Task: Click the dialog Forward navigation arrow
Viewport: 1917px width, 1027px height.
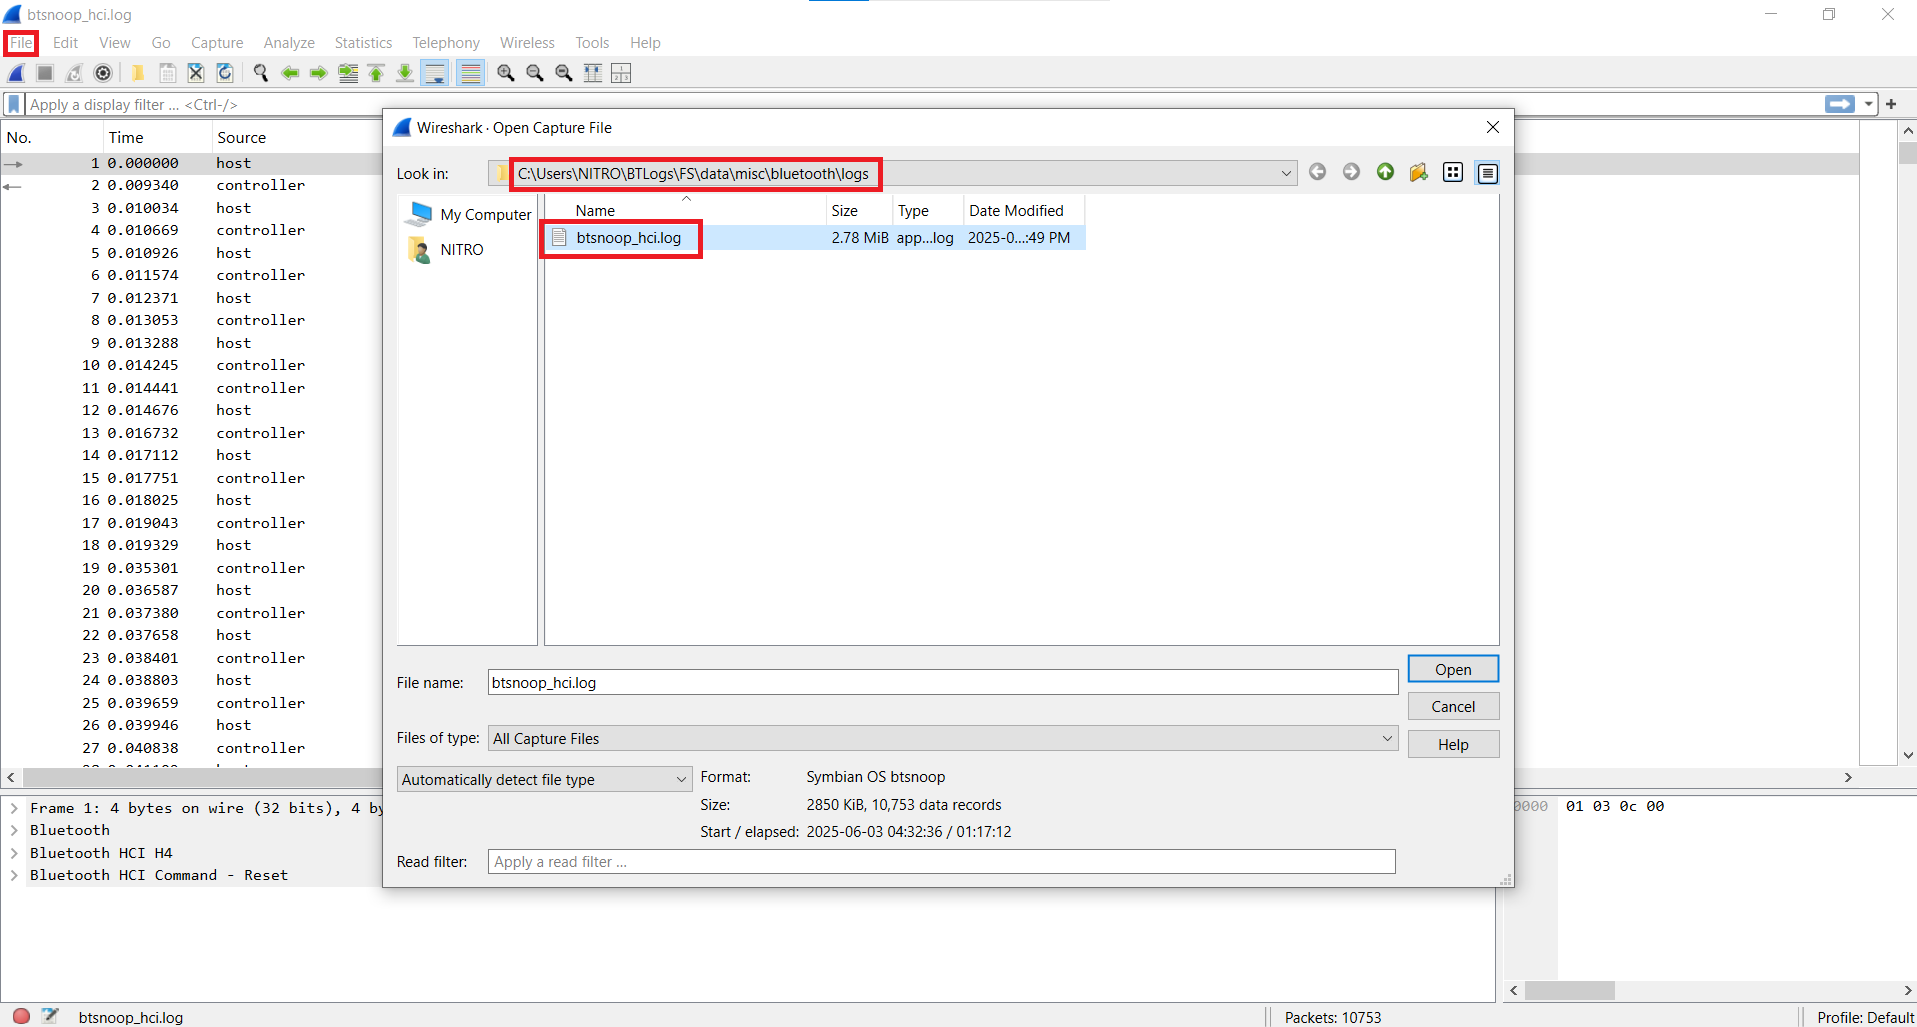Action: coord(1351,172)
